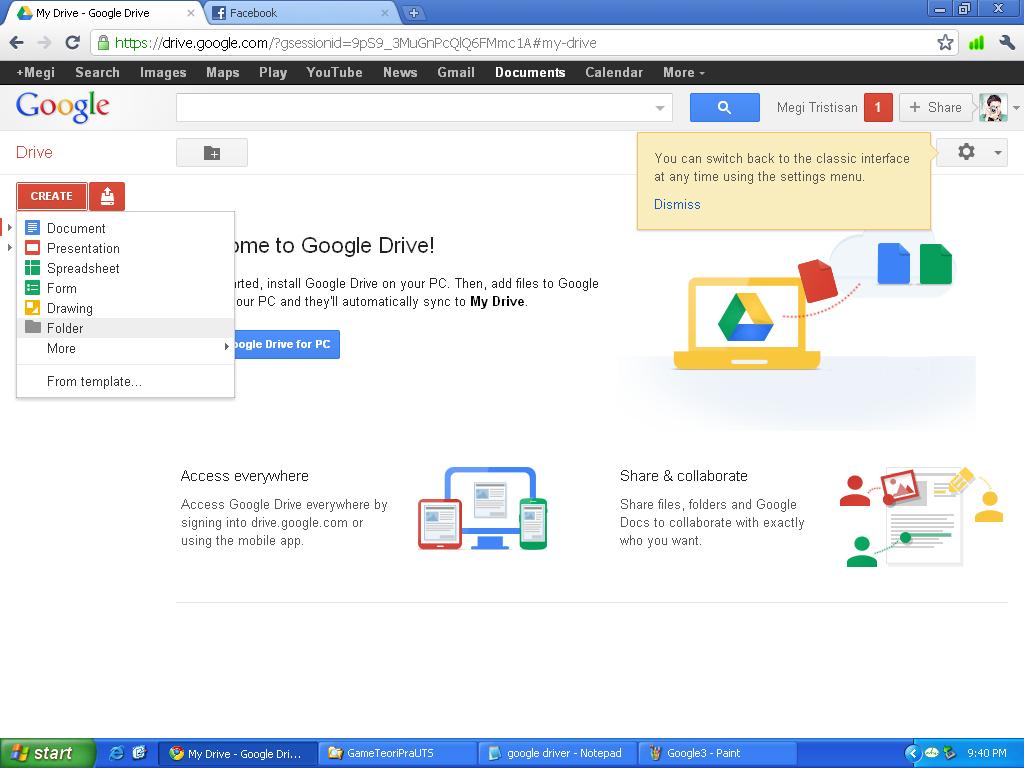Click the gray Folder icon in menu

click(33, 327)
